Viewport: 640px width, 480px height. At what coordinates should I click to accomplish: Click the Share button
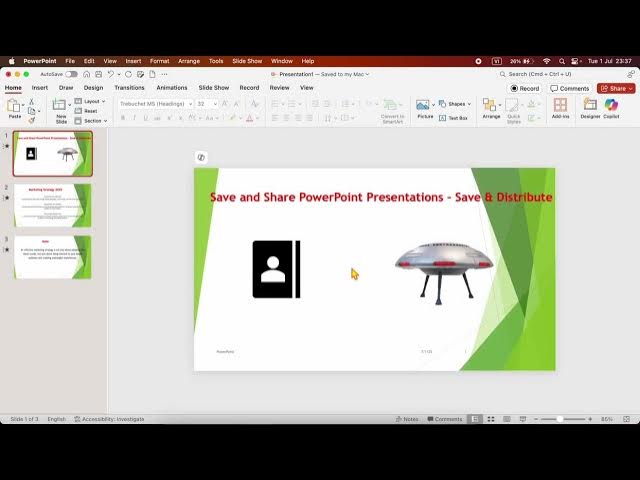(616, 88)
